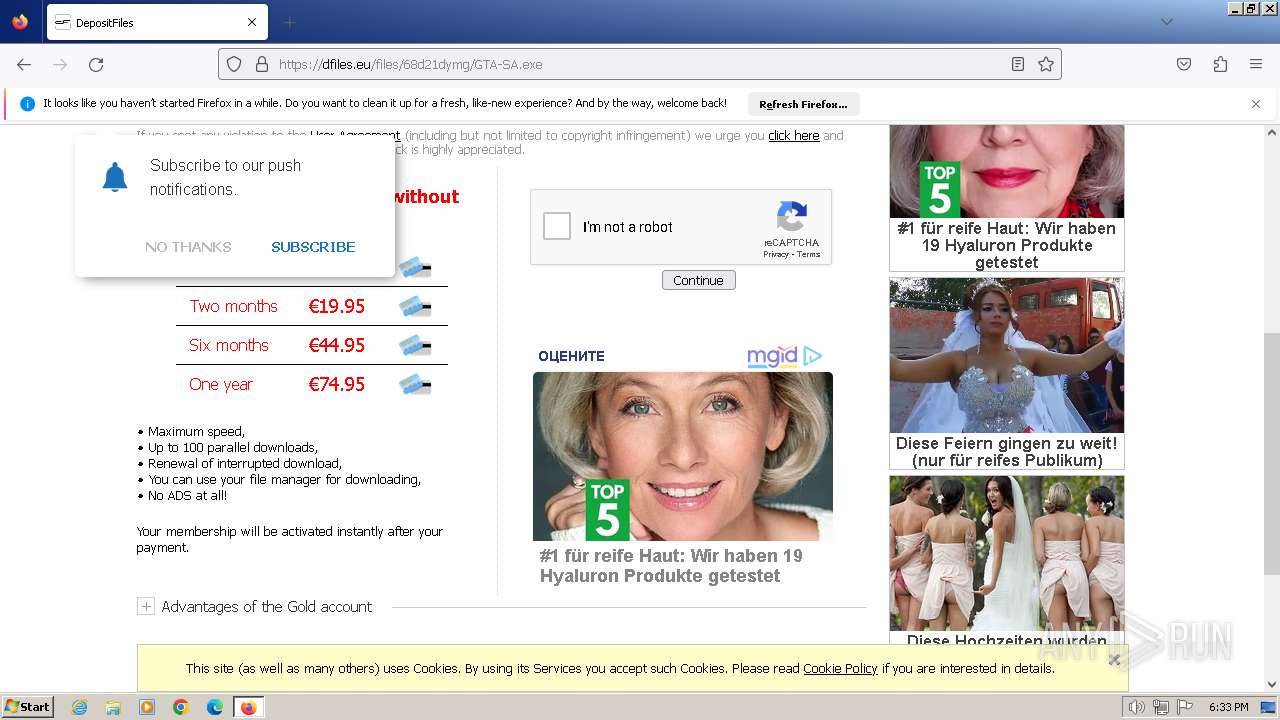Open Internet Explorer from the taskbar

click(80, 707)
